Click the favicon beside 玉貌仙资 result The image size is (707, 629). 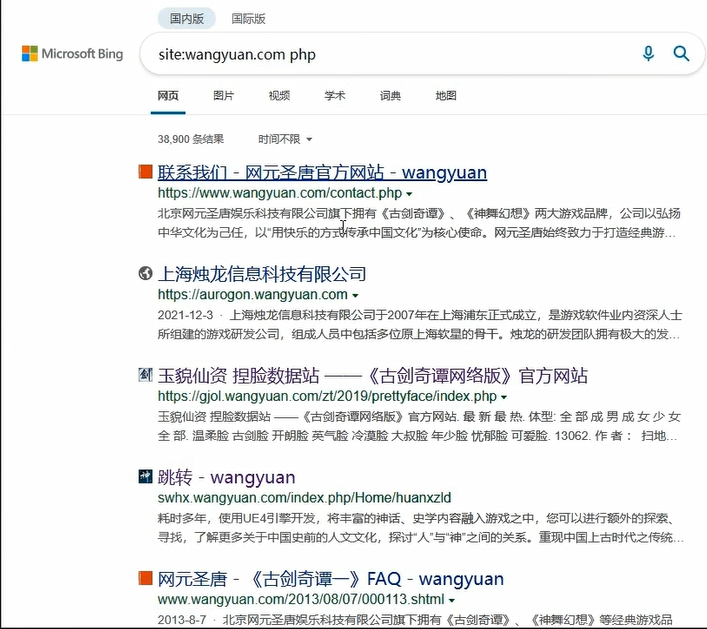(x=145, y=376)
